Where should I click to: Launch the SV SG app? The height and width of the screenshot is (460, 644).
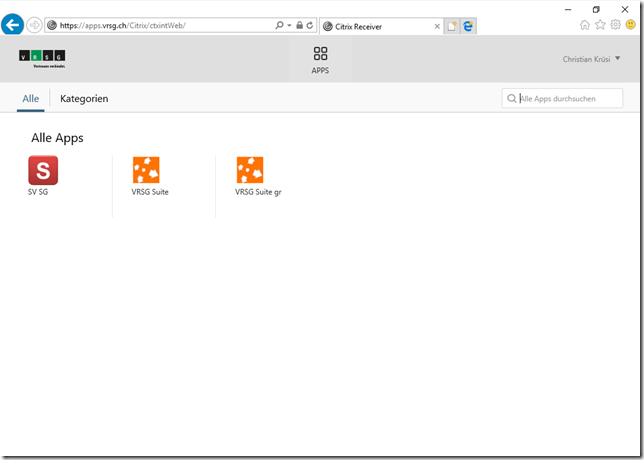tap(43, 171)
